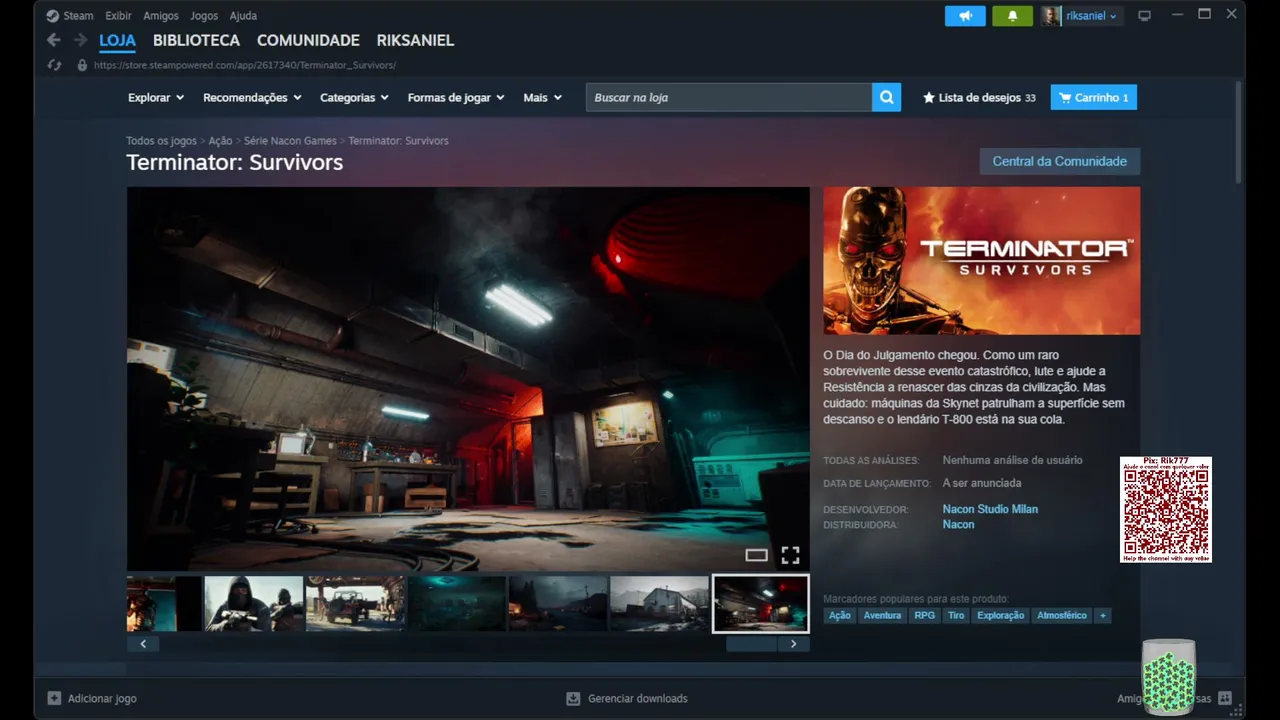1280x720 pixels.
Task: Select the snowy building thumbnail
Action: 660,604
